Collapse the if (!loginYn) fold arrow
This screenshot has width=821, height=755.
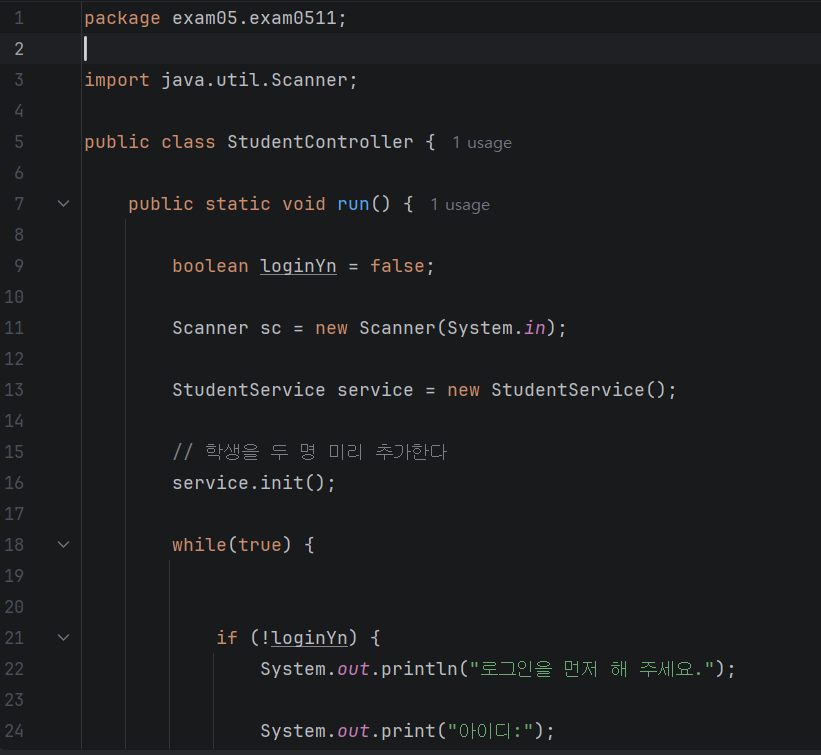[63, 638]
